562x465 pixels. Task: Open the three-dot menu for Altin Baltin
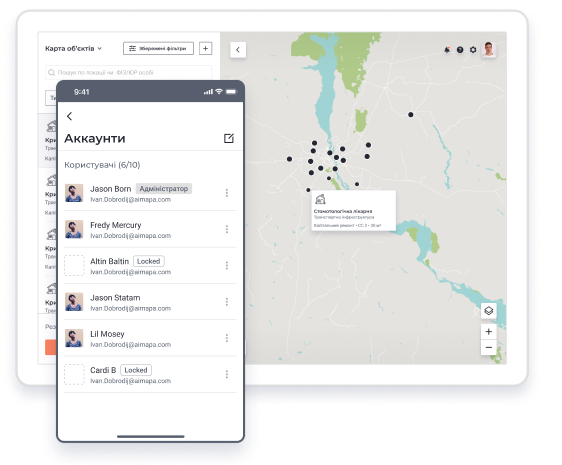point(227,265)
